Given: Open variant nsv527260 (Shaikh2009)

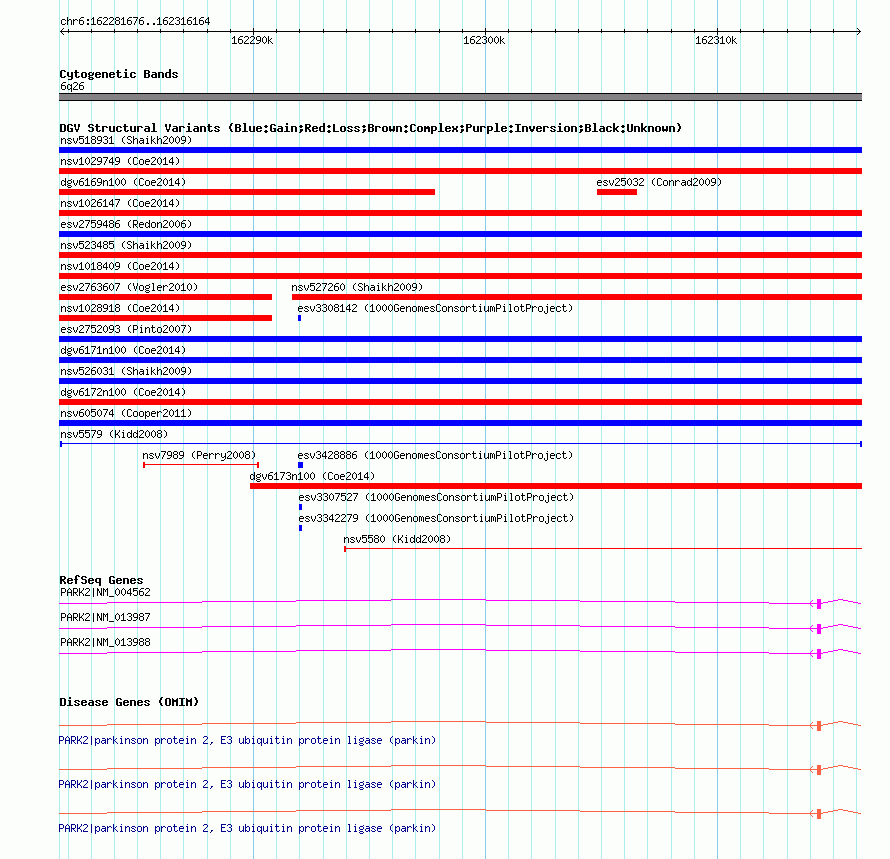Looking at the screenshot, I should (357, 287).
